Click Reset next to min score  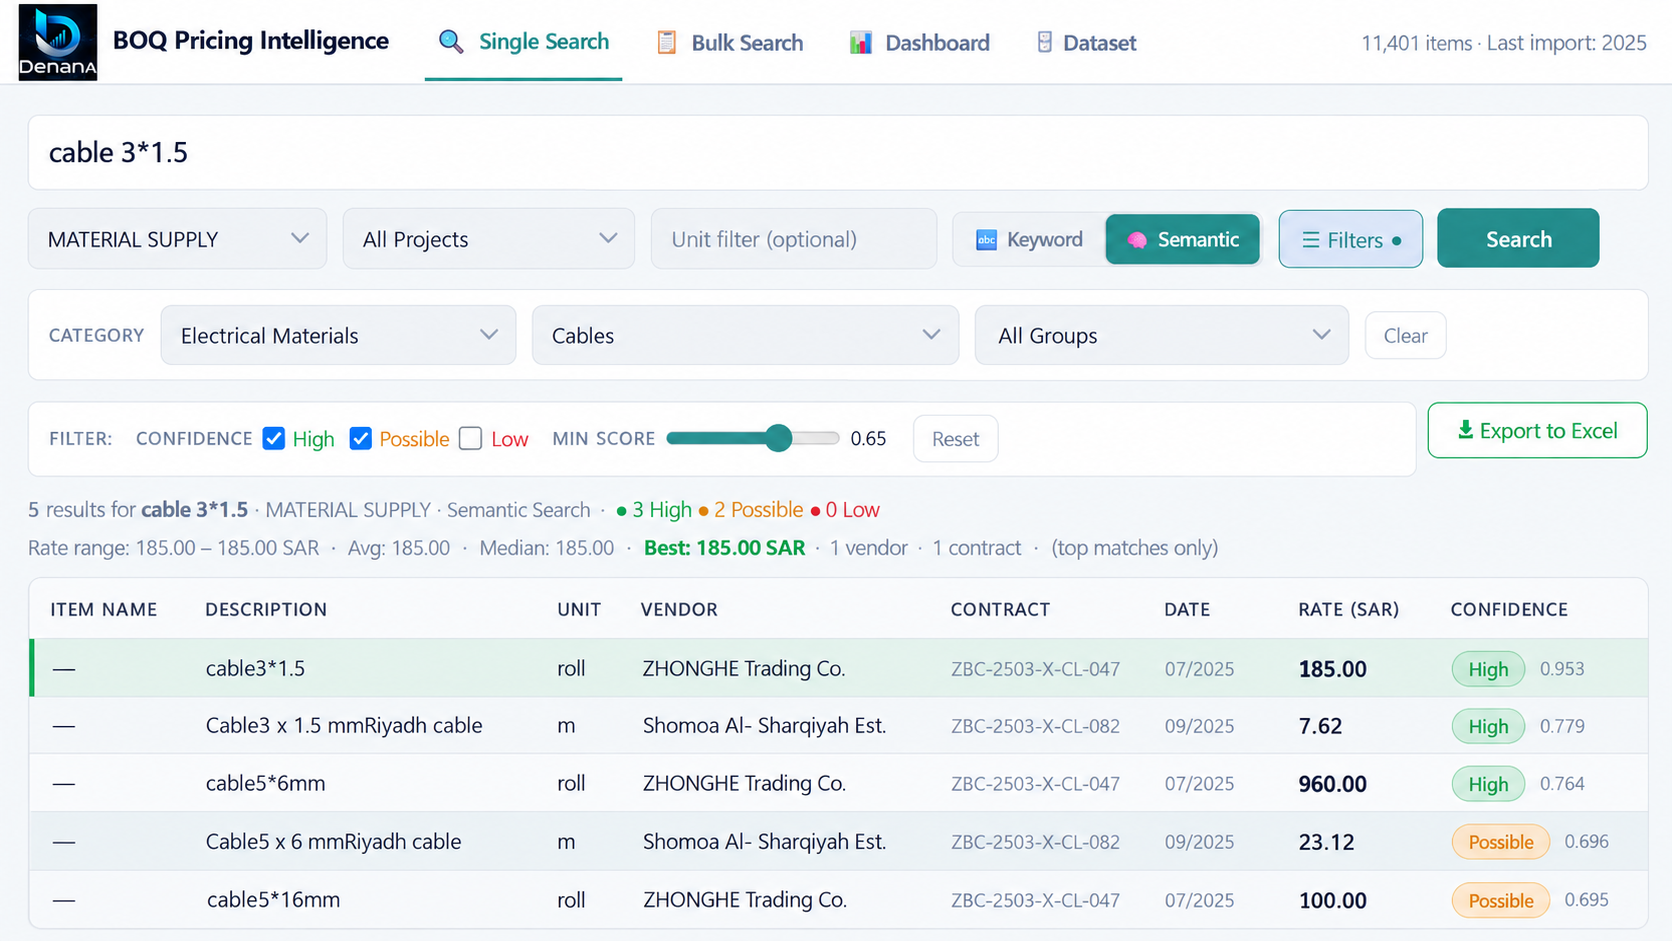click(955, 438)
